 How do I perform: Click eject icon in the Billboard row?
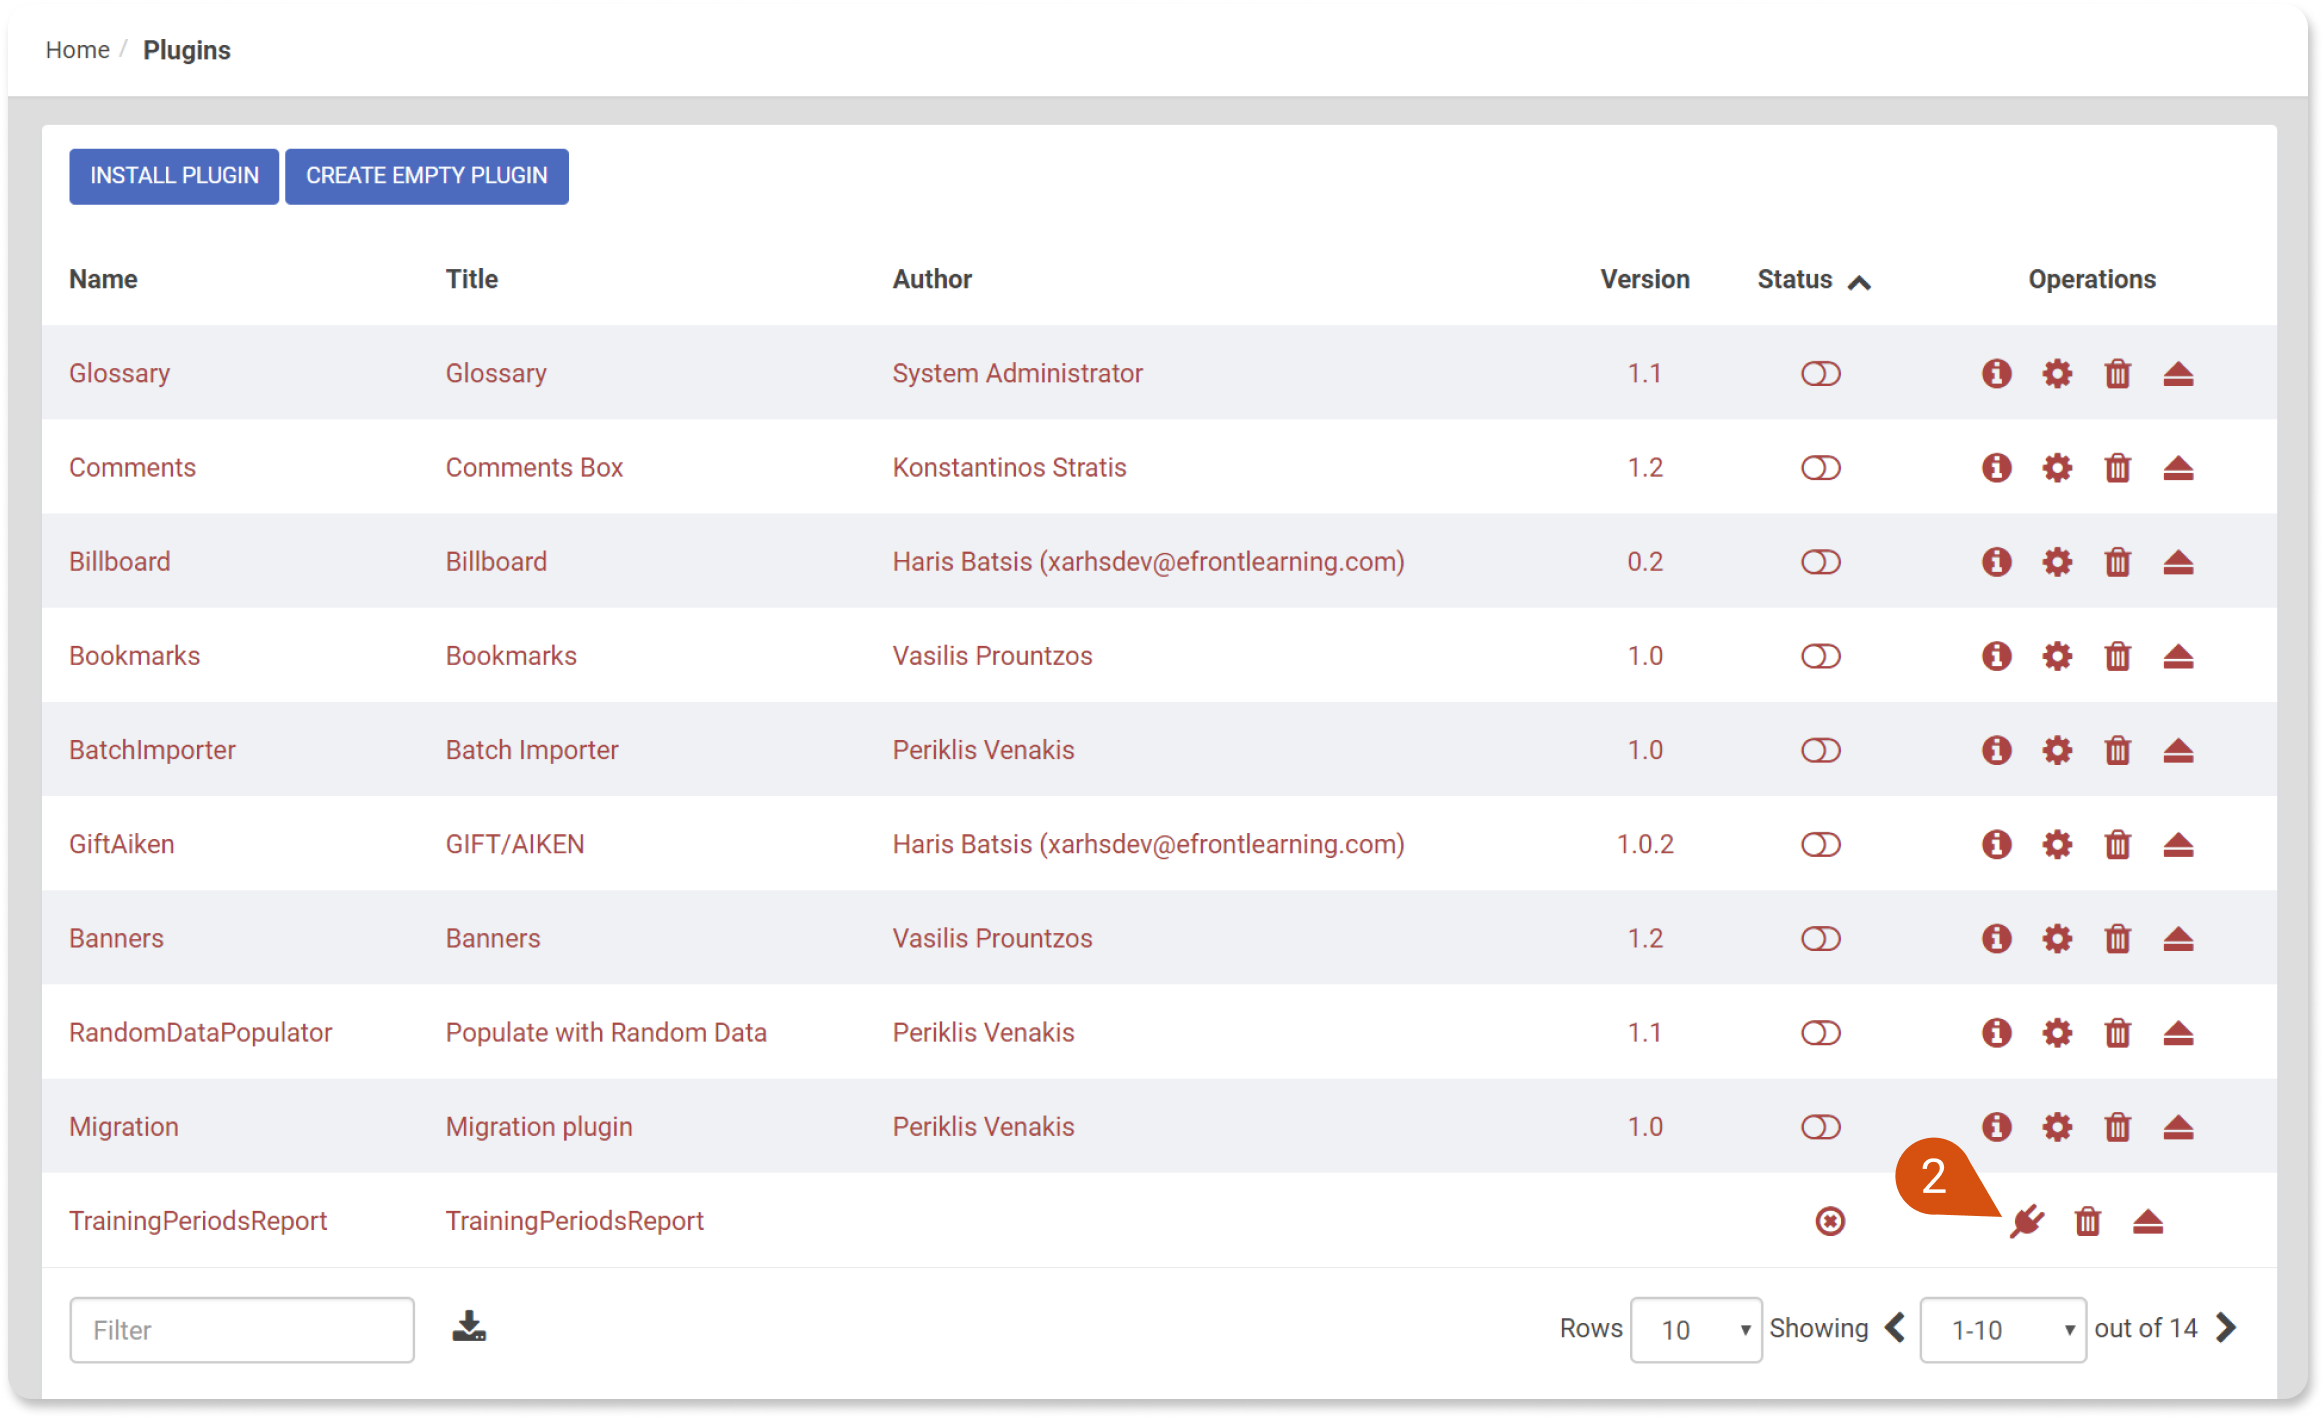click(2178, 562)
